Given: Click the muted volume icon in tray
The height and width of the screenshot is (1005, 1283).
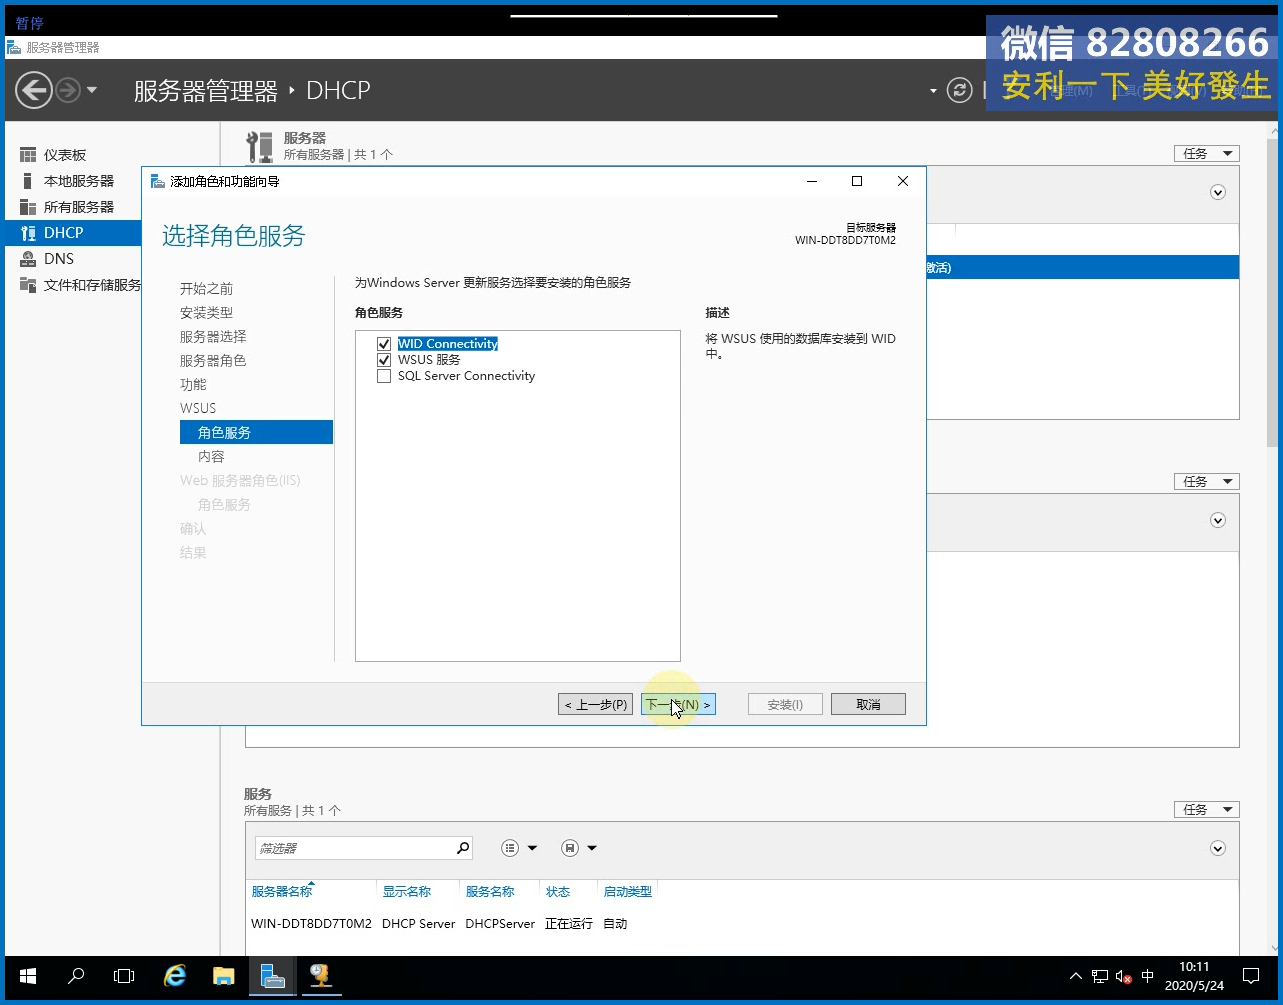Looking at the screenshot, I should click(1124, 976).
